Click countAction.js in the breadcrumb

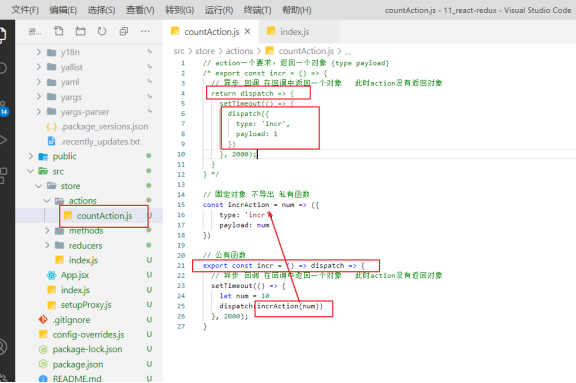tap(306, 51)
